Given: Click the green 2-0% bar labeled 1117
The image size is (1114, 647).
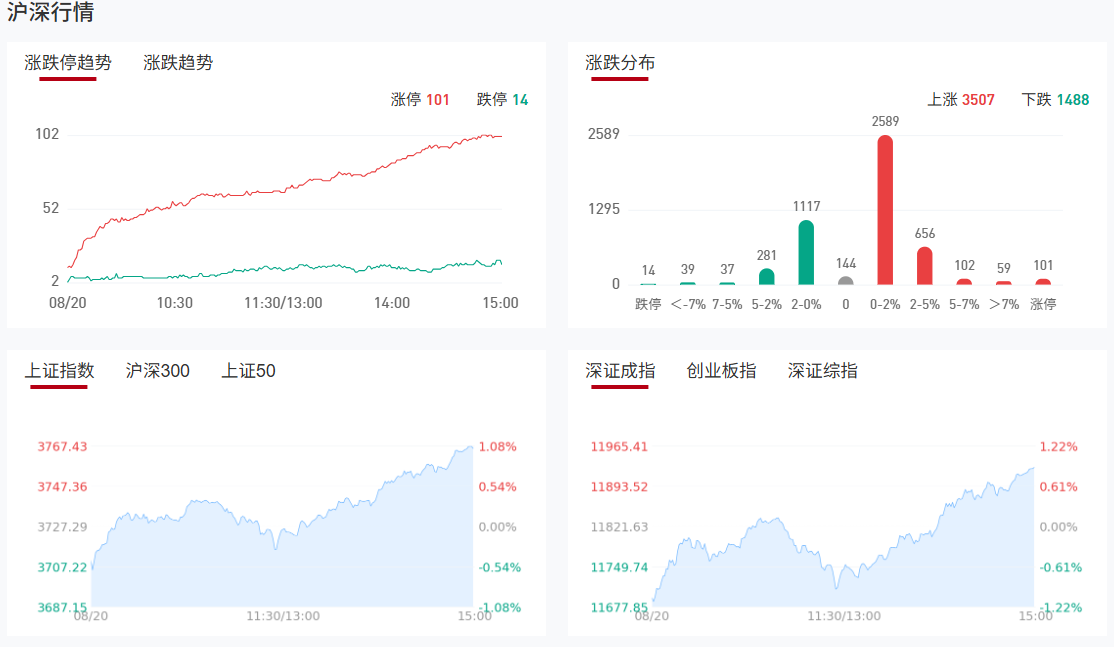Looking at the screenshot, I should 806,252.
